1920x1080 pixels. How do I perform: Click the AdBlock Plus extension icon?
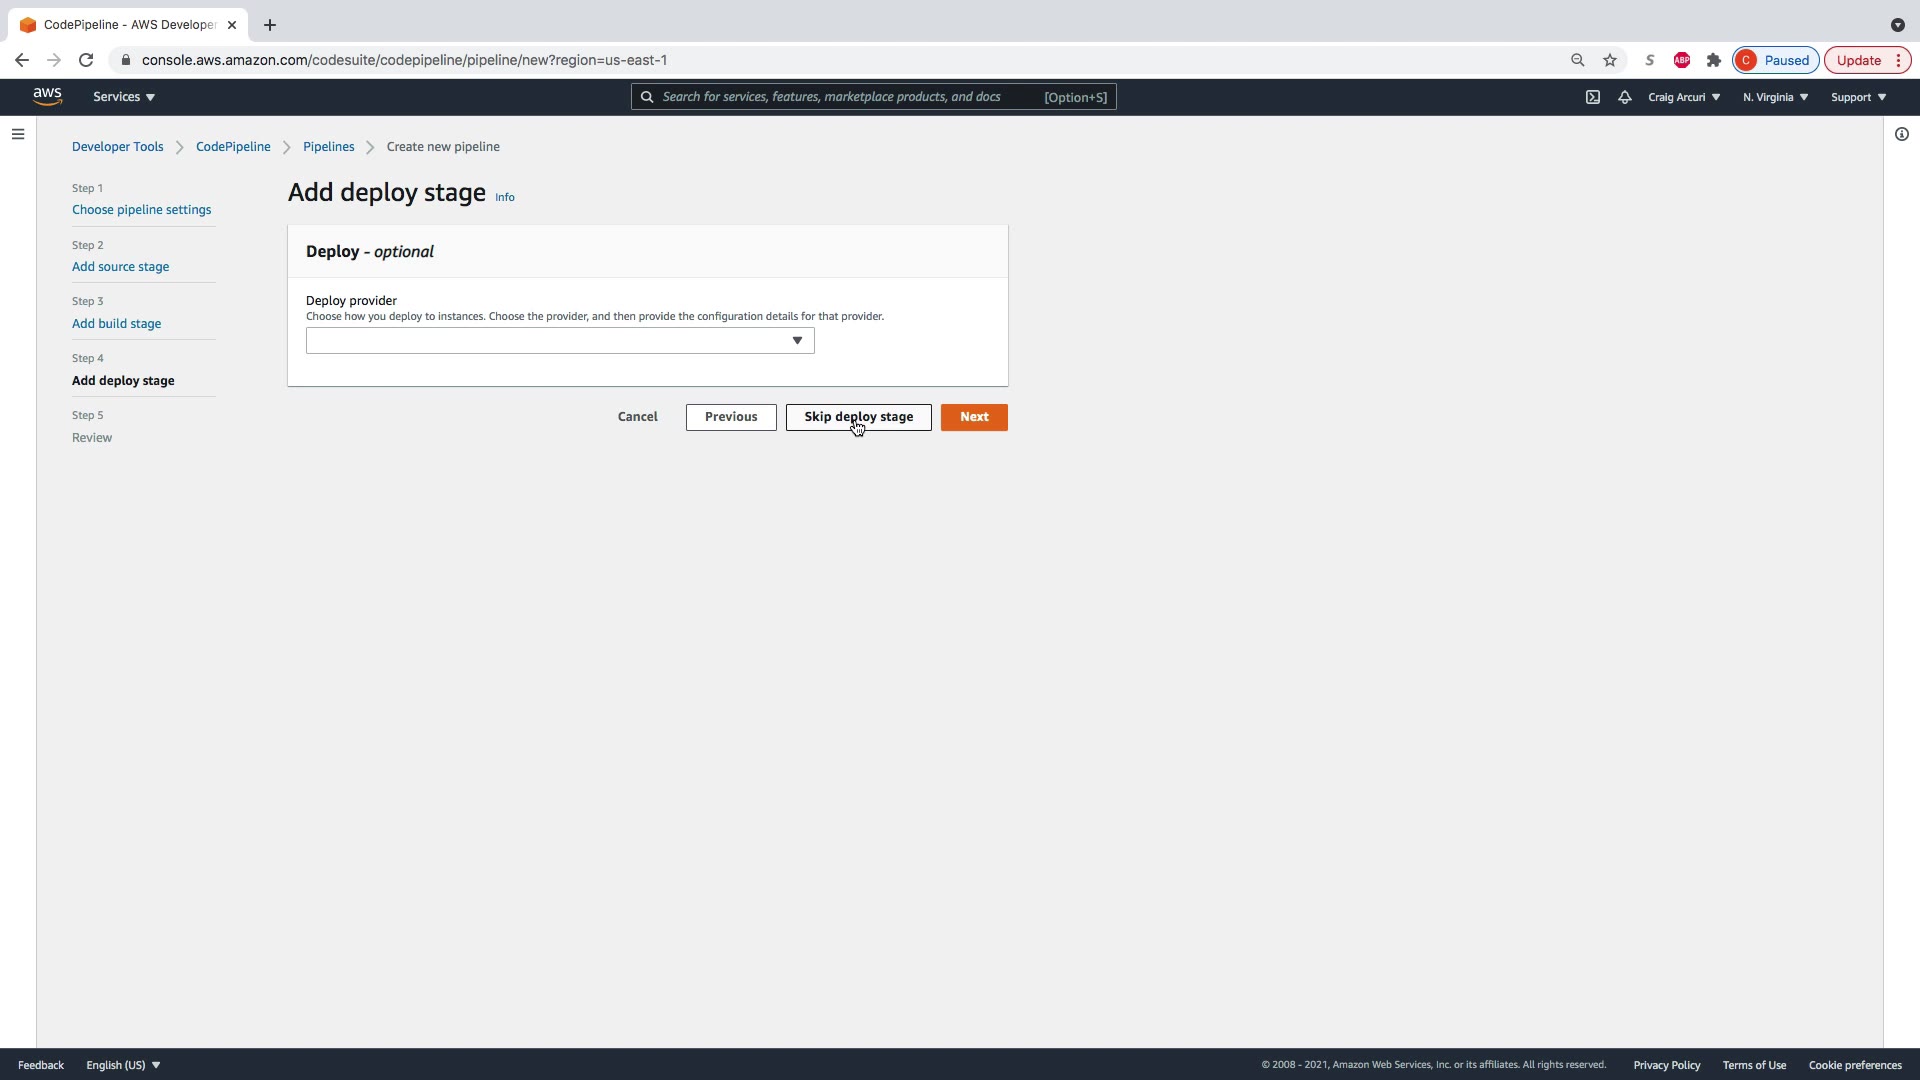pos(1681,60)
